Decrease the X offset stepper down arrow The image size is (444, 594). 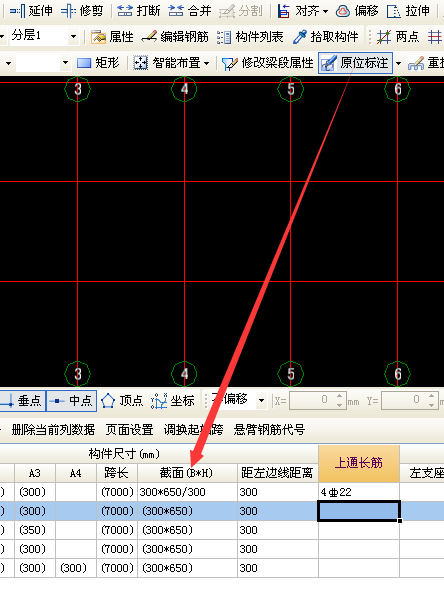[x=339, y=405]
